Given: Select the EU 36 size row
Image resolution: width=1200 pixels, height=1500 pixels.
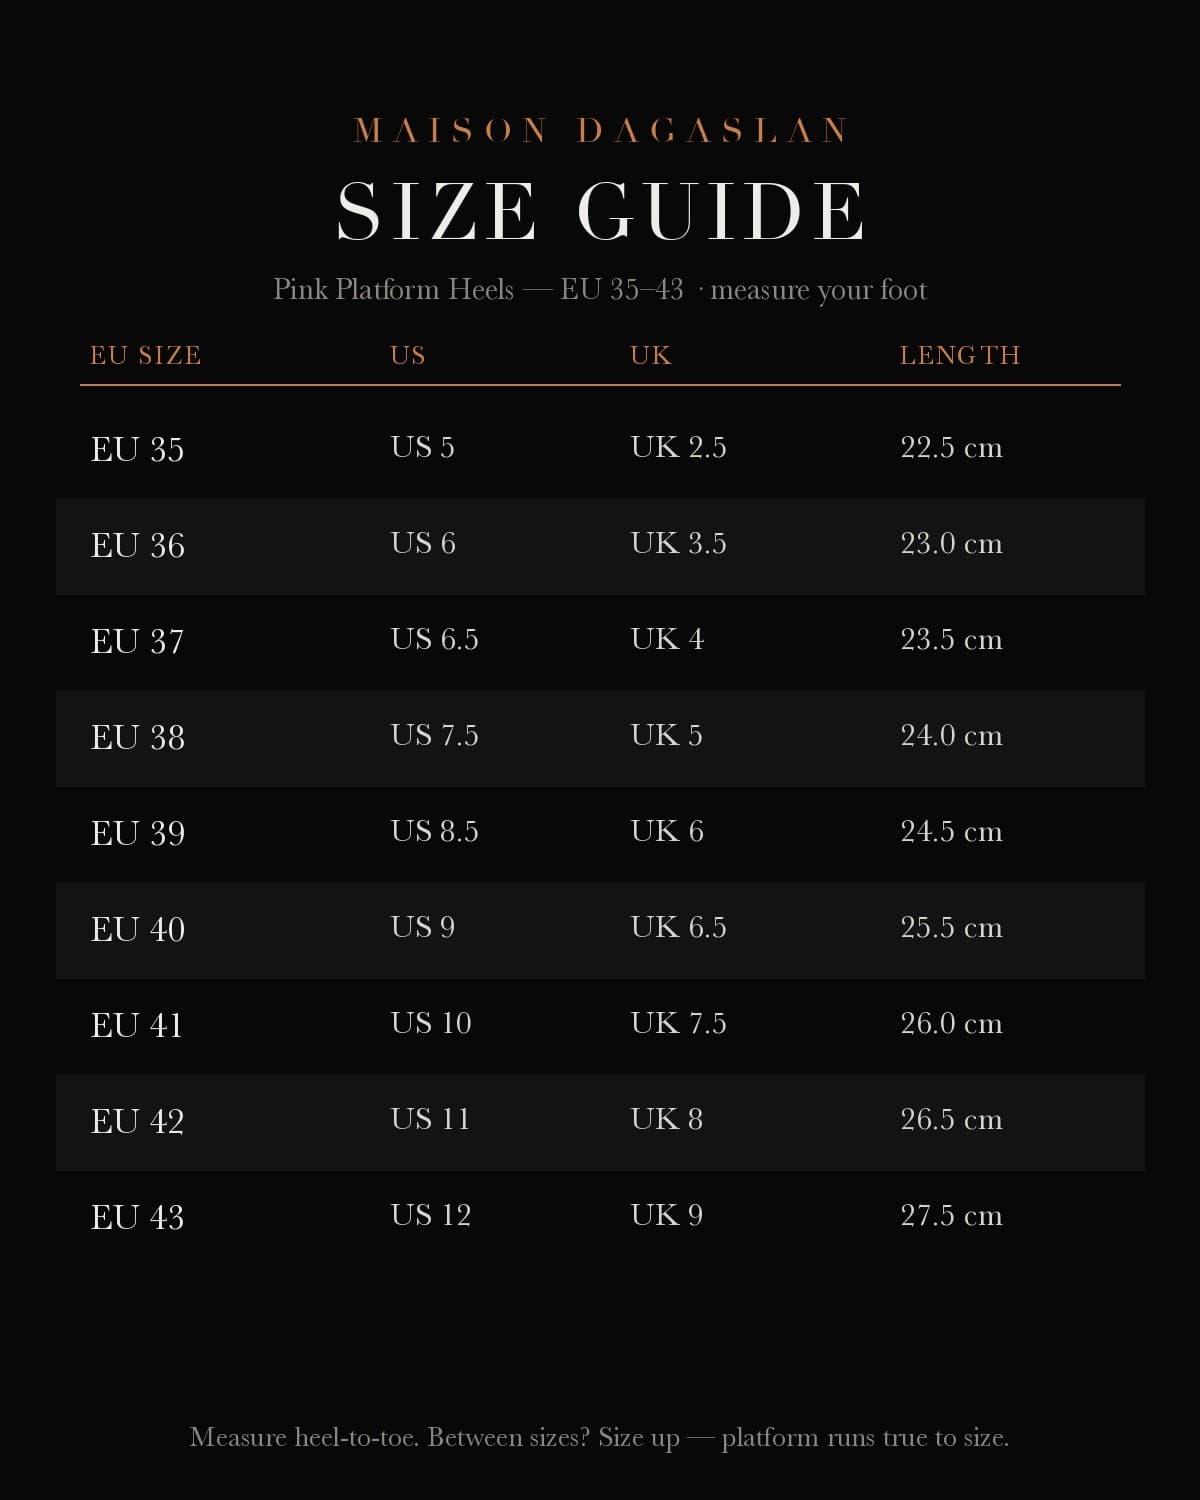Looking at the screenshot, I should (x=600, y=546).
